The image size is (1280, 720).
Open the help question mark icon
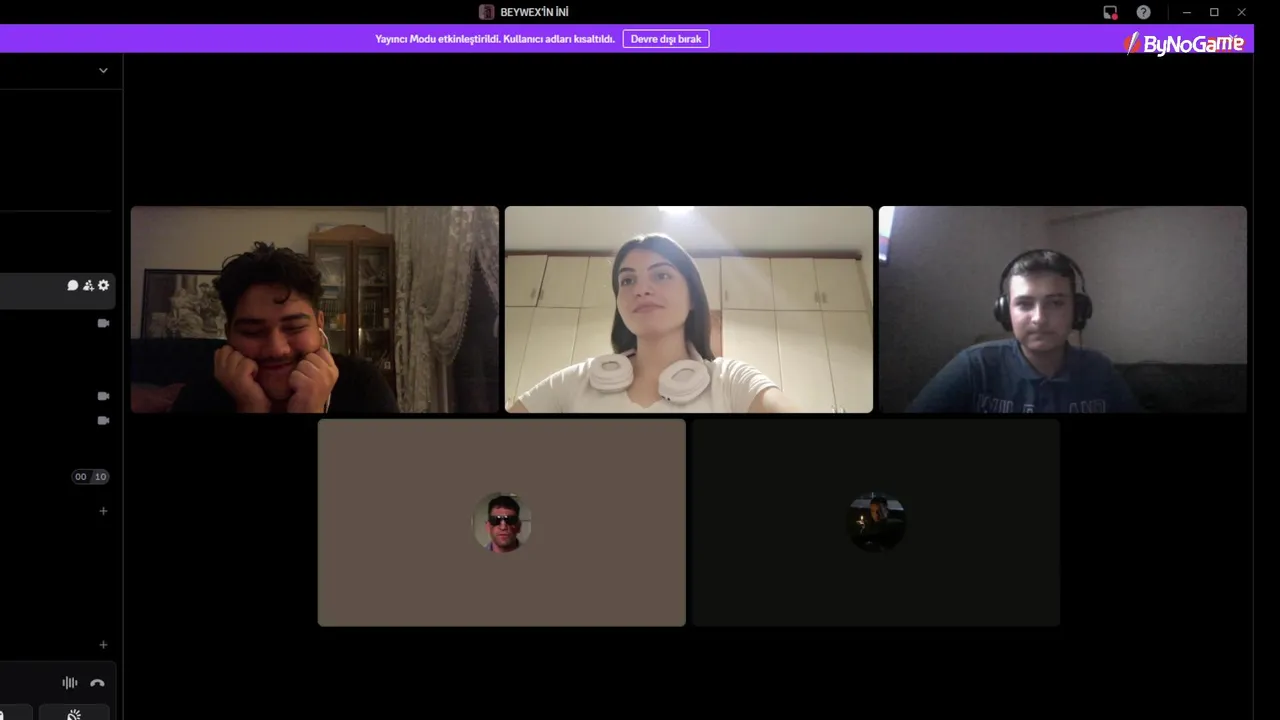click(x=1143, y=12)
